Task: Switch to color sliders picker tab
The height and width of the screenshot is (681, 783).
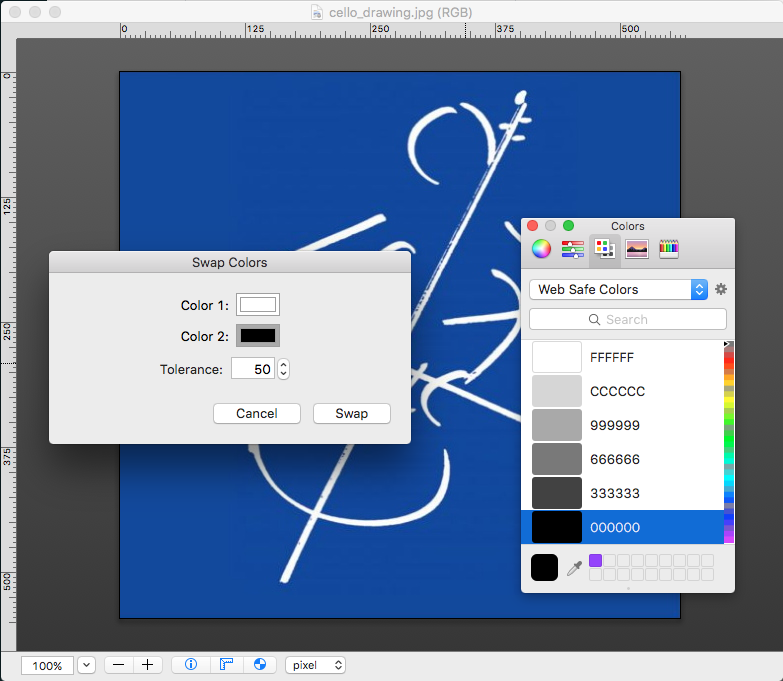Action: click(572, 249)
